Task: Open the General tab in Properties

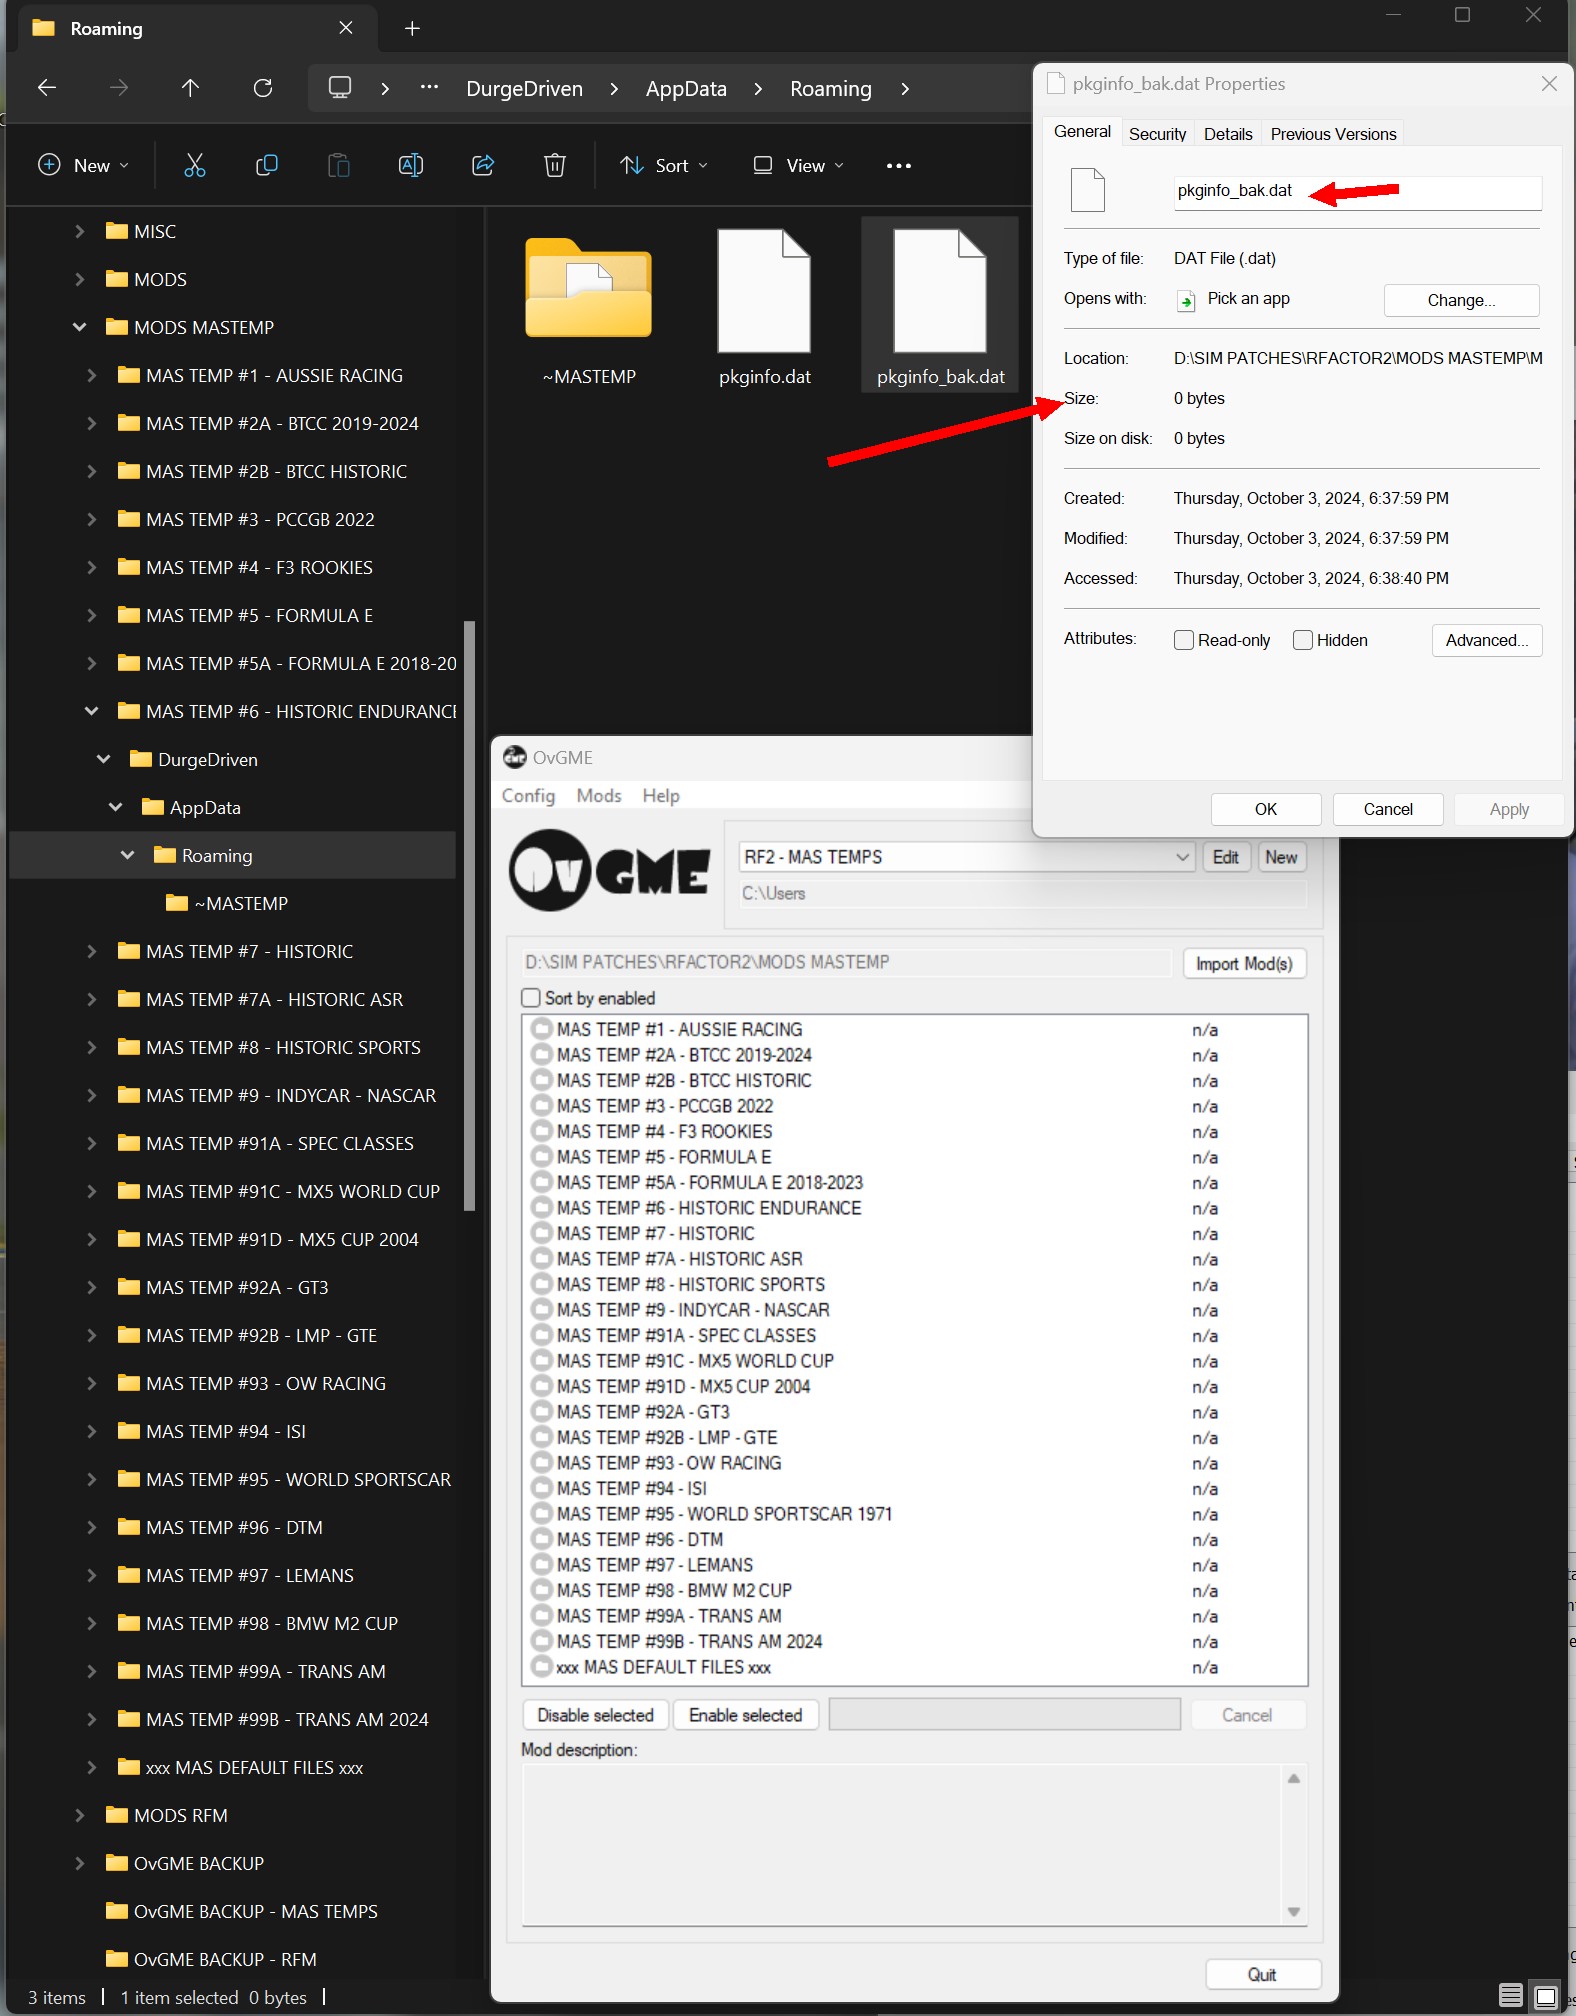Action: pos(1082,131)
